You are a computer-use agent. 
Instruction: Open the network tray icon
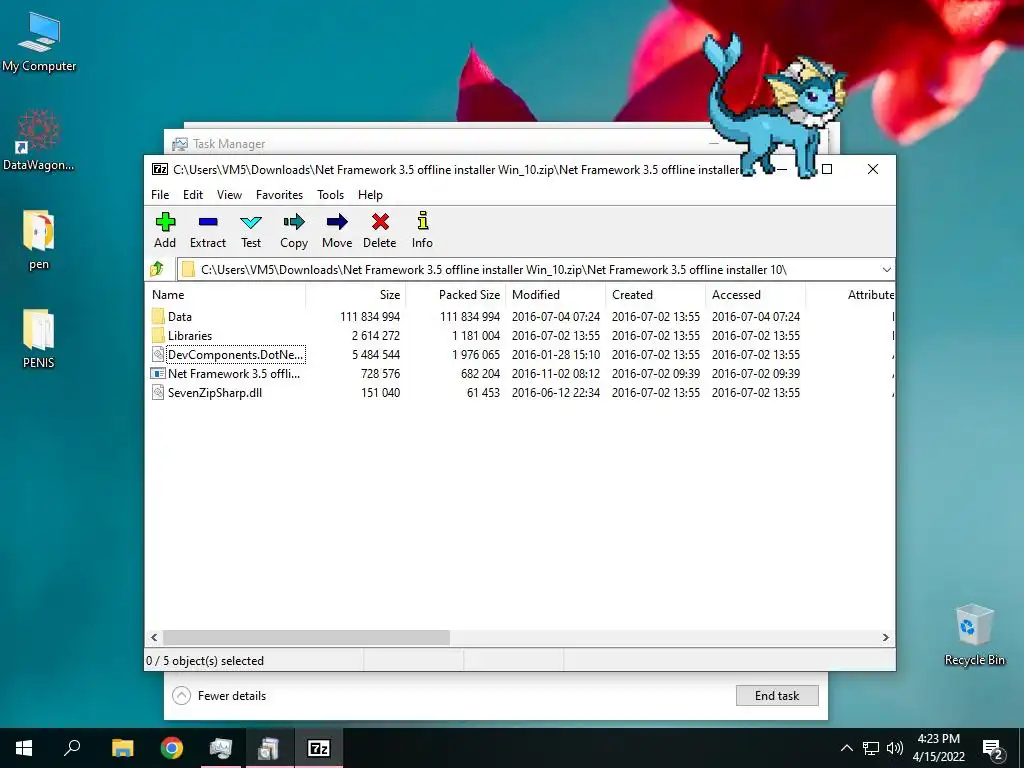(x=871, y=748)
